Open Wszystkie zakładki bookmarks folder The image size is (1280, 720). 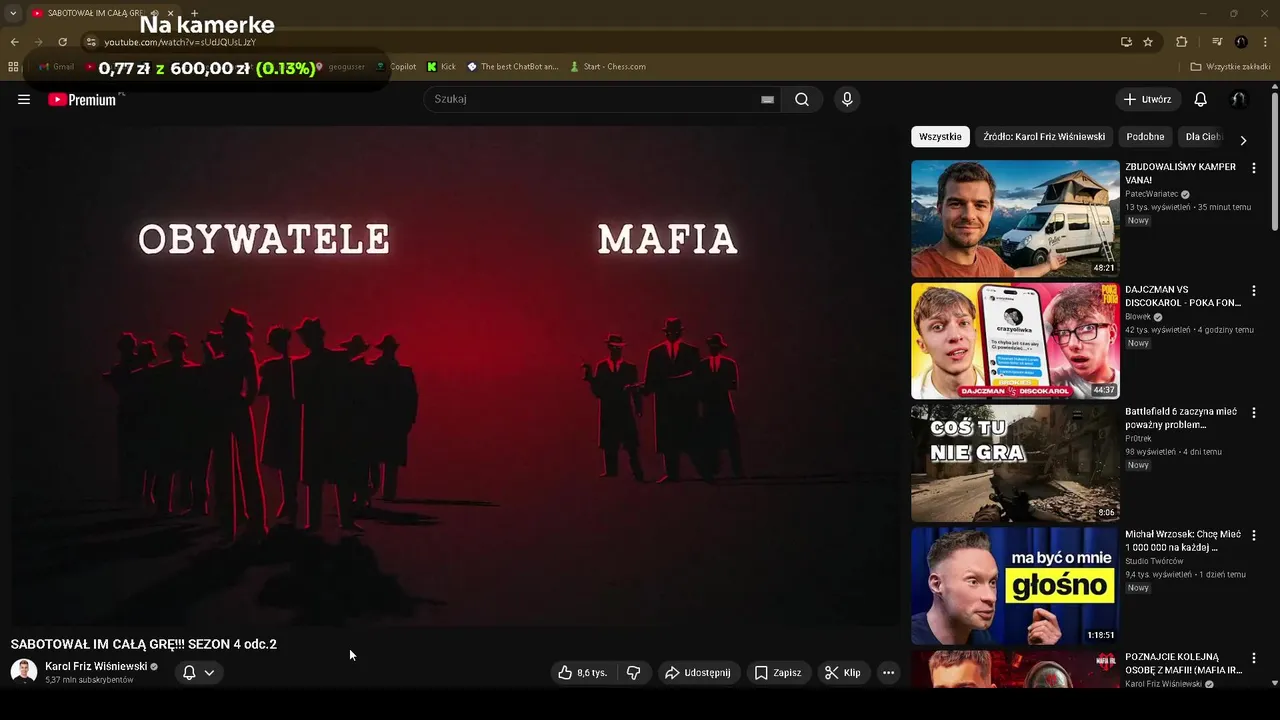click(1230, 67)
